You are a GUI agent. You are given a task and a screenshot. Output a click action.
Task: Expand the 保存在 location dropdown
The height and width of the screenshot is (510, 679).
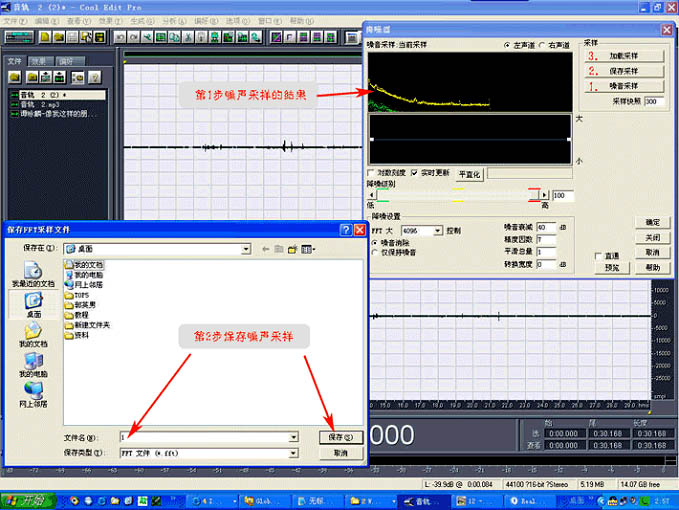click(x=246, y=249)
